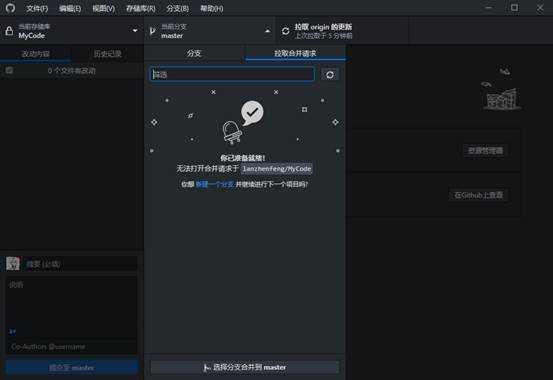Image resolution: width=553 pixels, height=380 pixels.
Task: Pull updates from origin
Action: point(342,31)
